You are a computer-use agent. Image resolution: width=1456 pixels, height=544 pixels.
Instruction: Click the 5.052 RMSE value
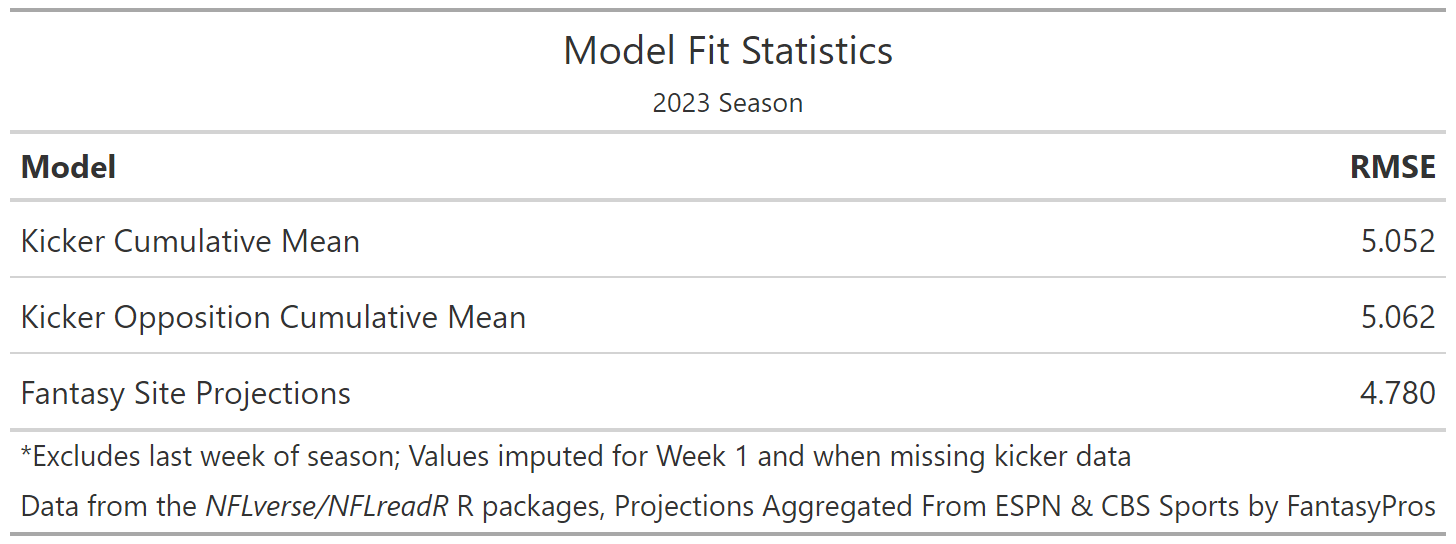coord(1398,241)
